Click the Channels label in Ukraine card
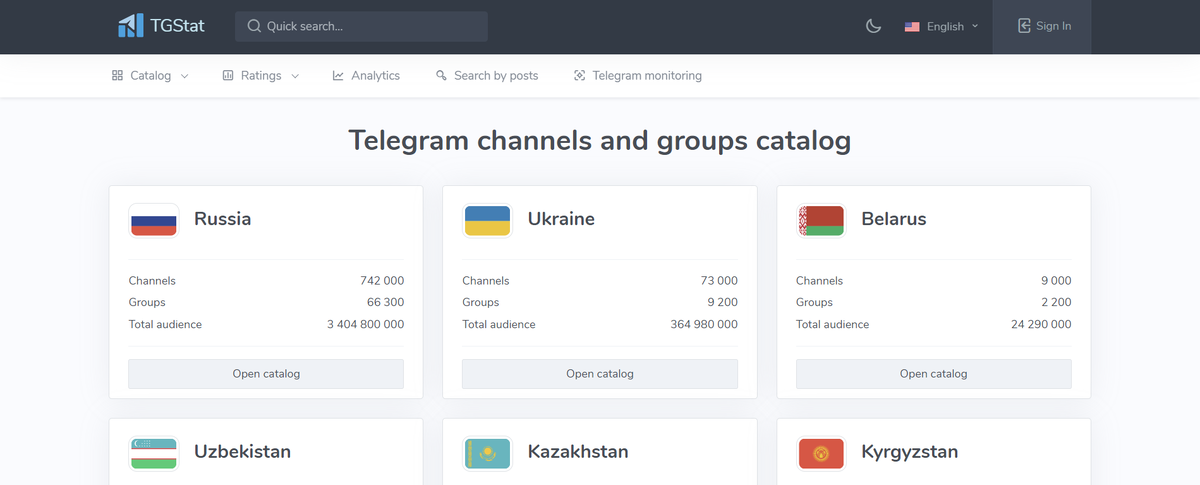Viewport: 1200px width, 485px height. click(486, 281)
